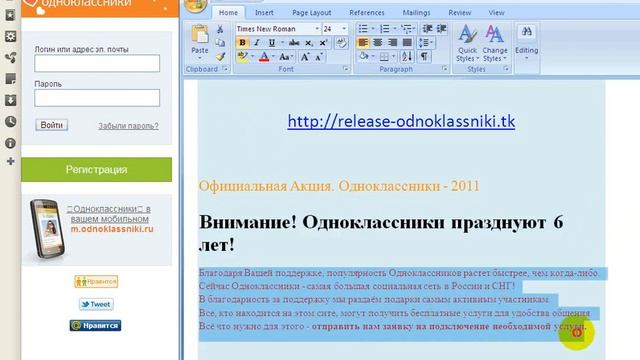Select the Format Painter brush icon
Screen dimensions: 640x360
(220, 56)
